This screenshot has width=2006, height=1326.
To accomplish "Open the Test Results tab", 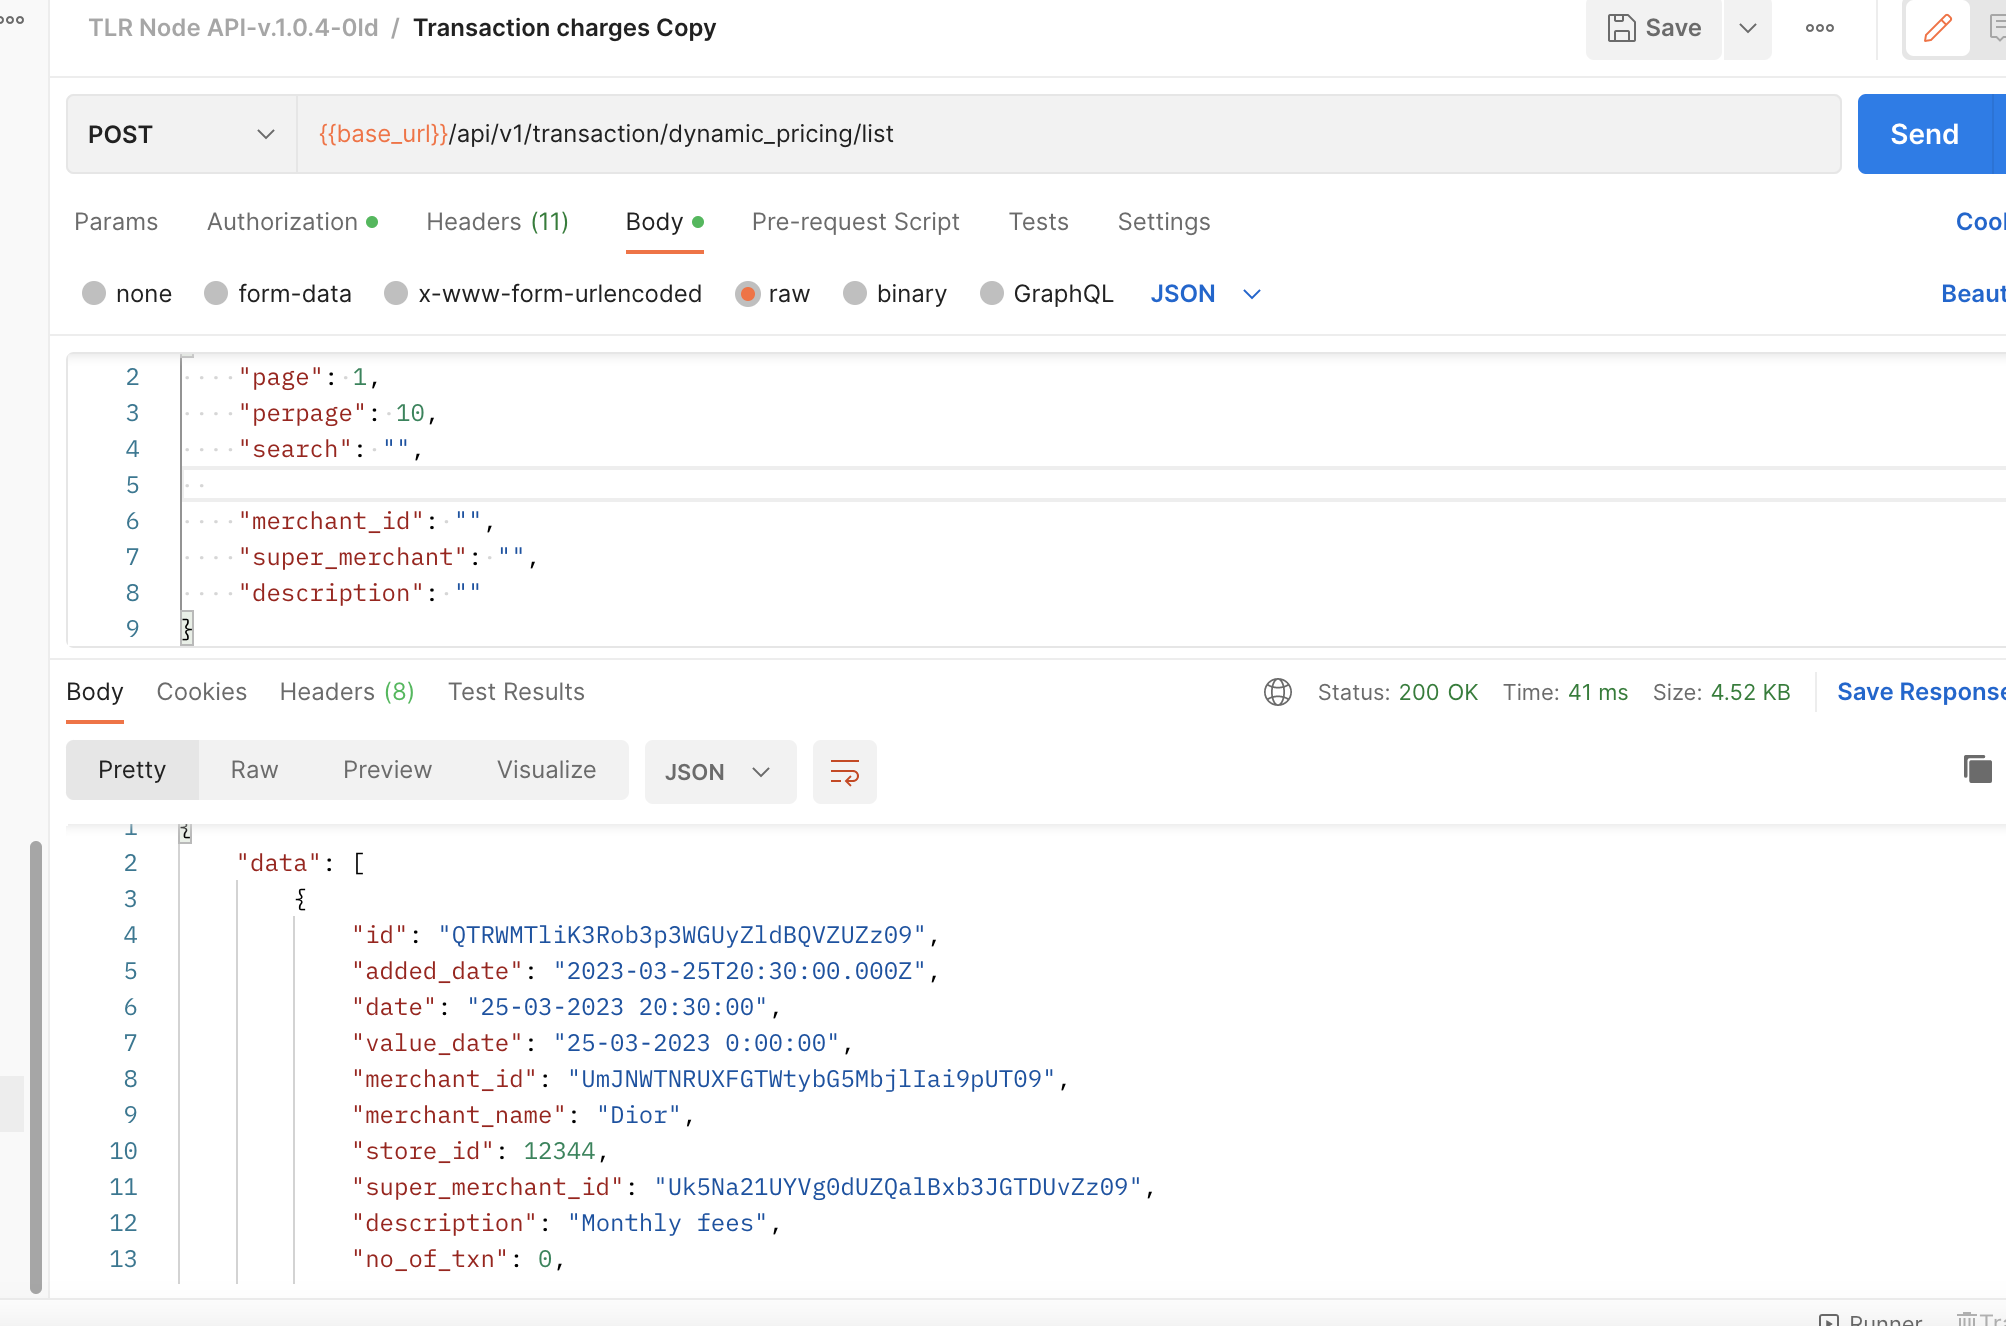I will [516, 692].
